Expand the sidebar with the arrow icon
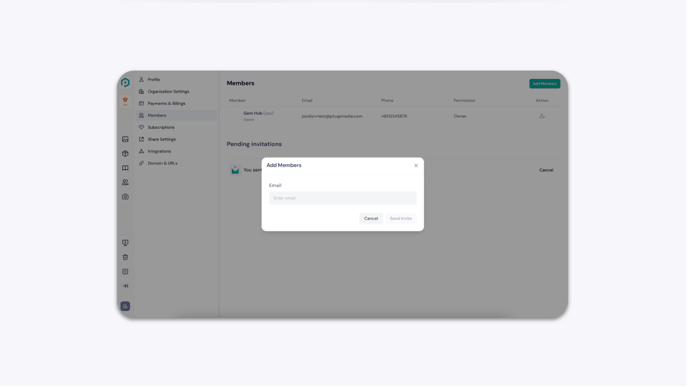Viewport: 688px width, 387px height. tap(125, 286)
